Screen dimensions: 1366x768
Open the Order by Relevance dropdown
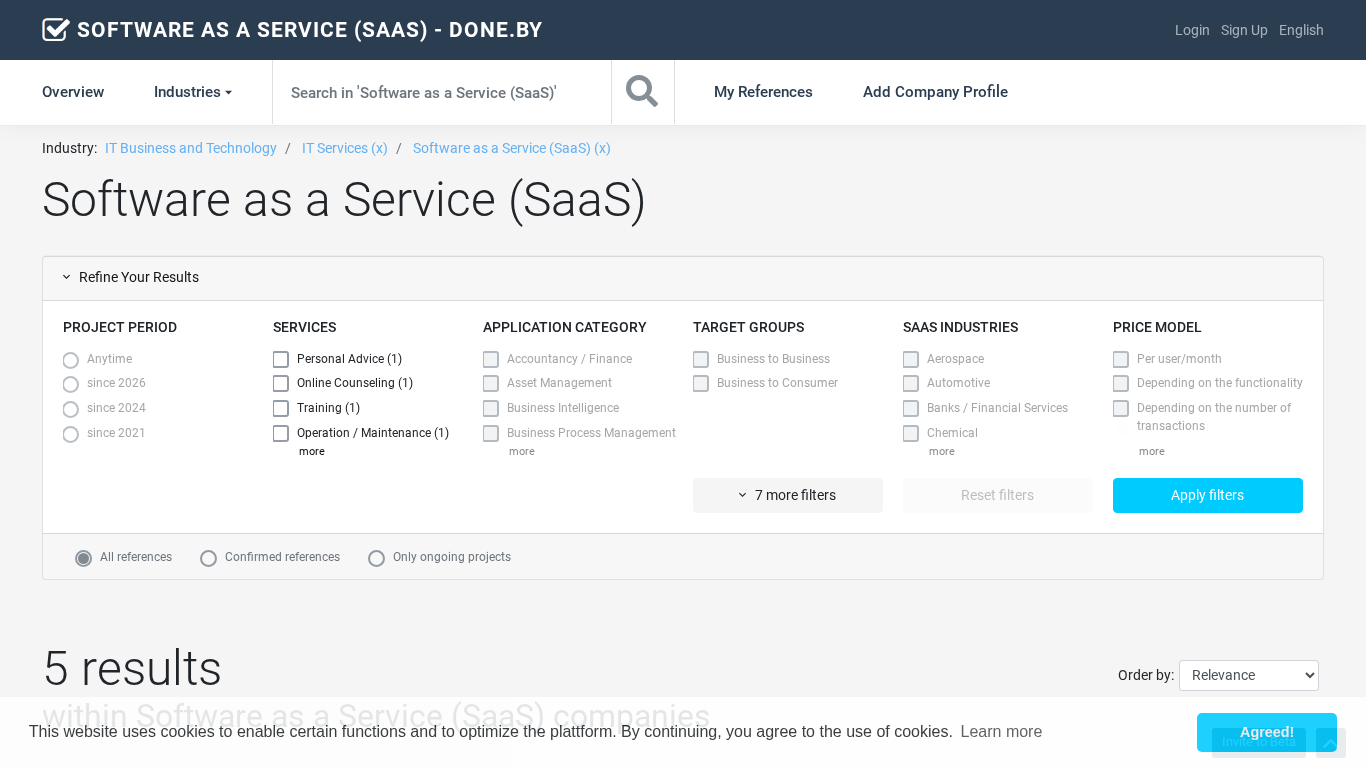click(x=1248, y=675)
